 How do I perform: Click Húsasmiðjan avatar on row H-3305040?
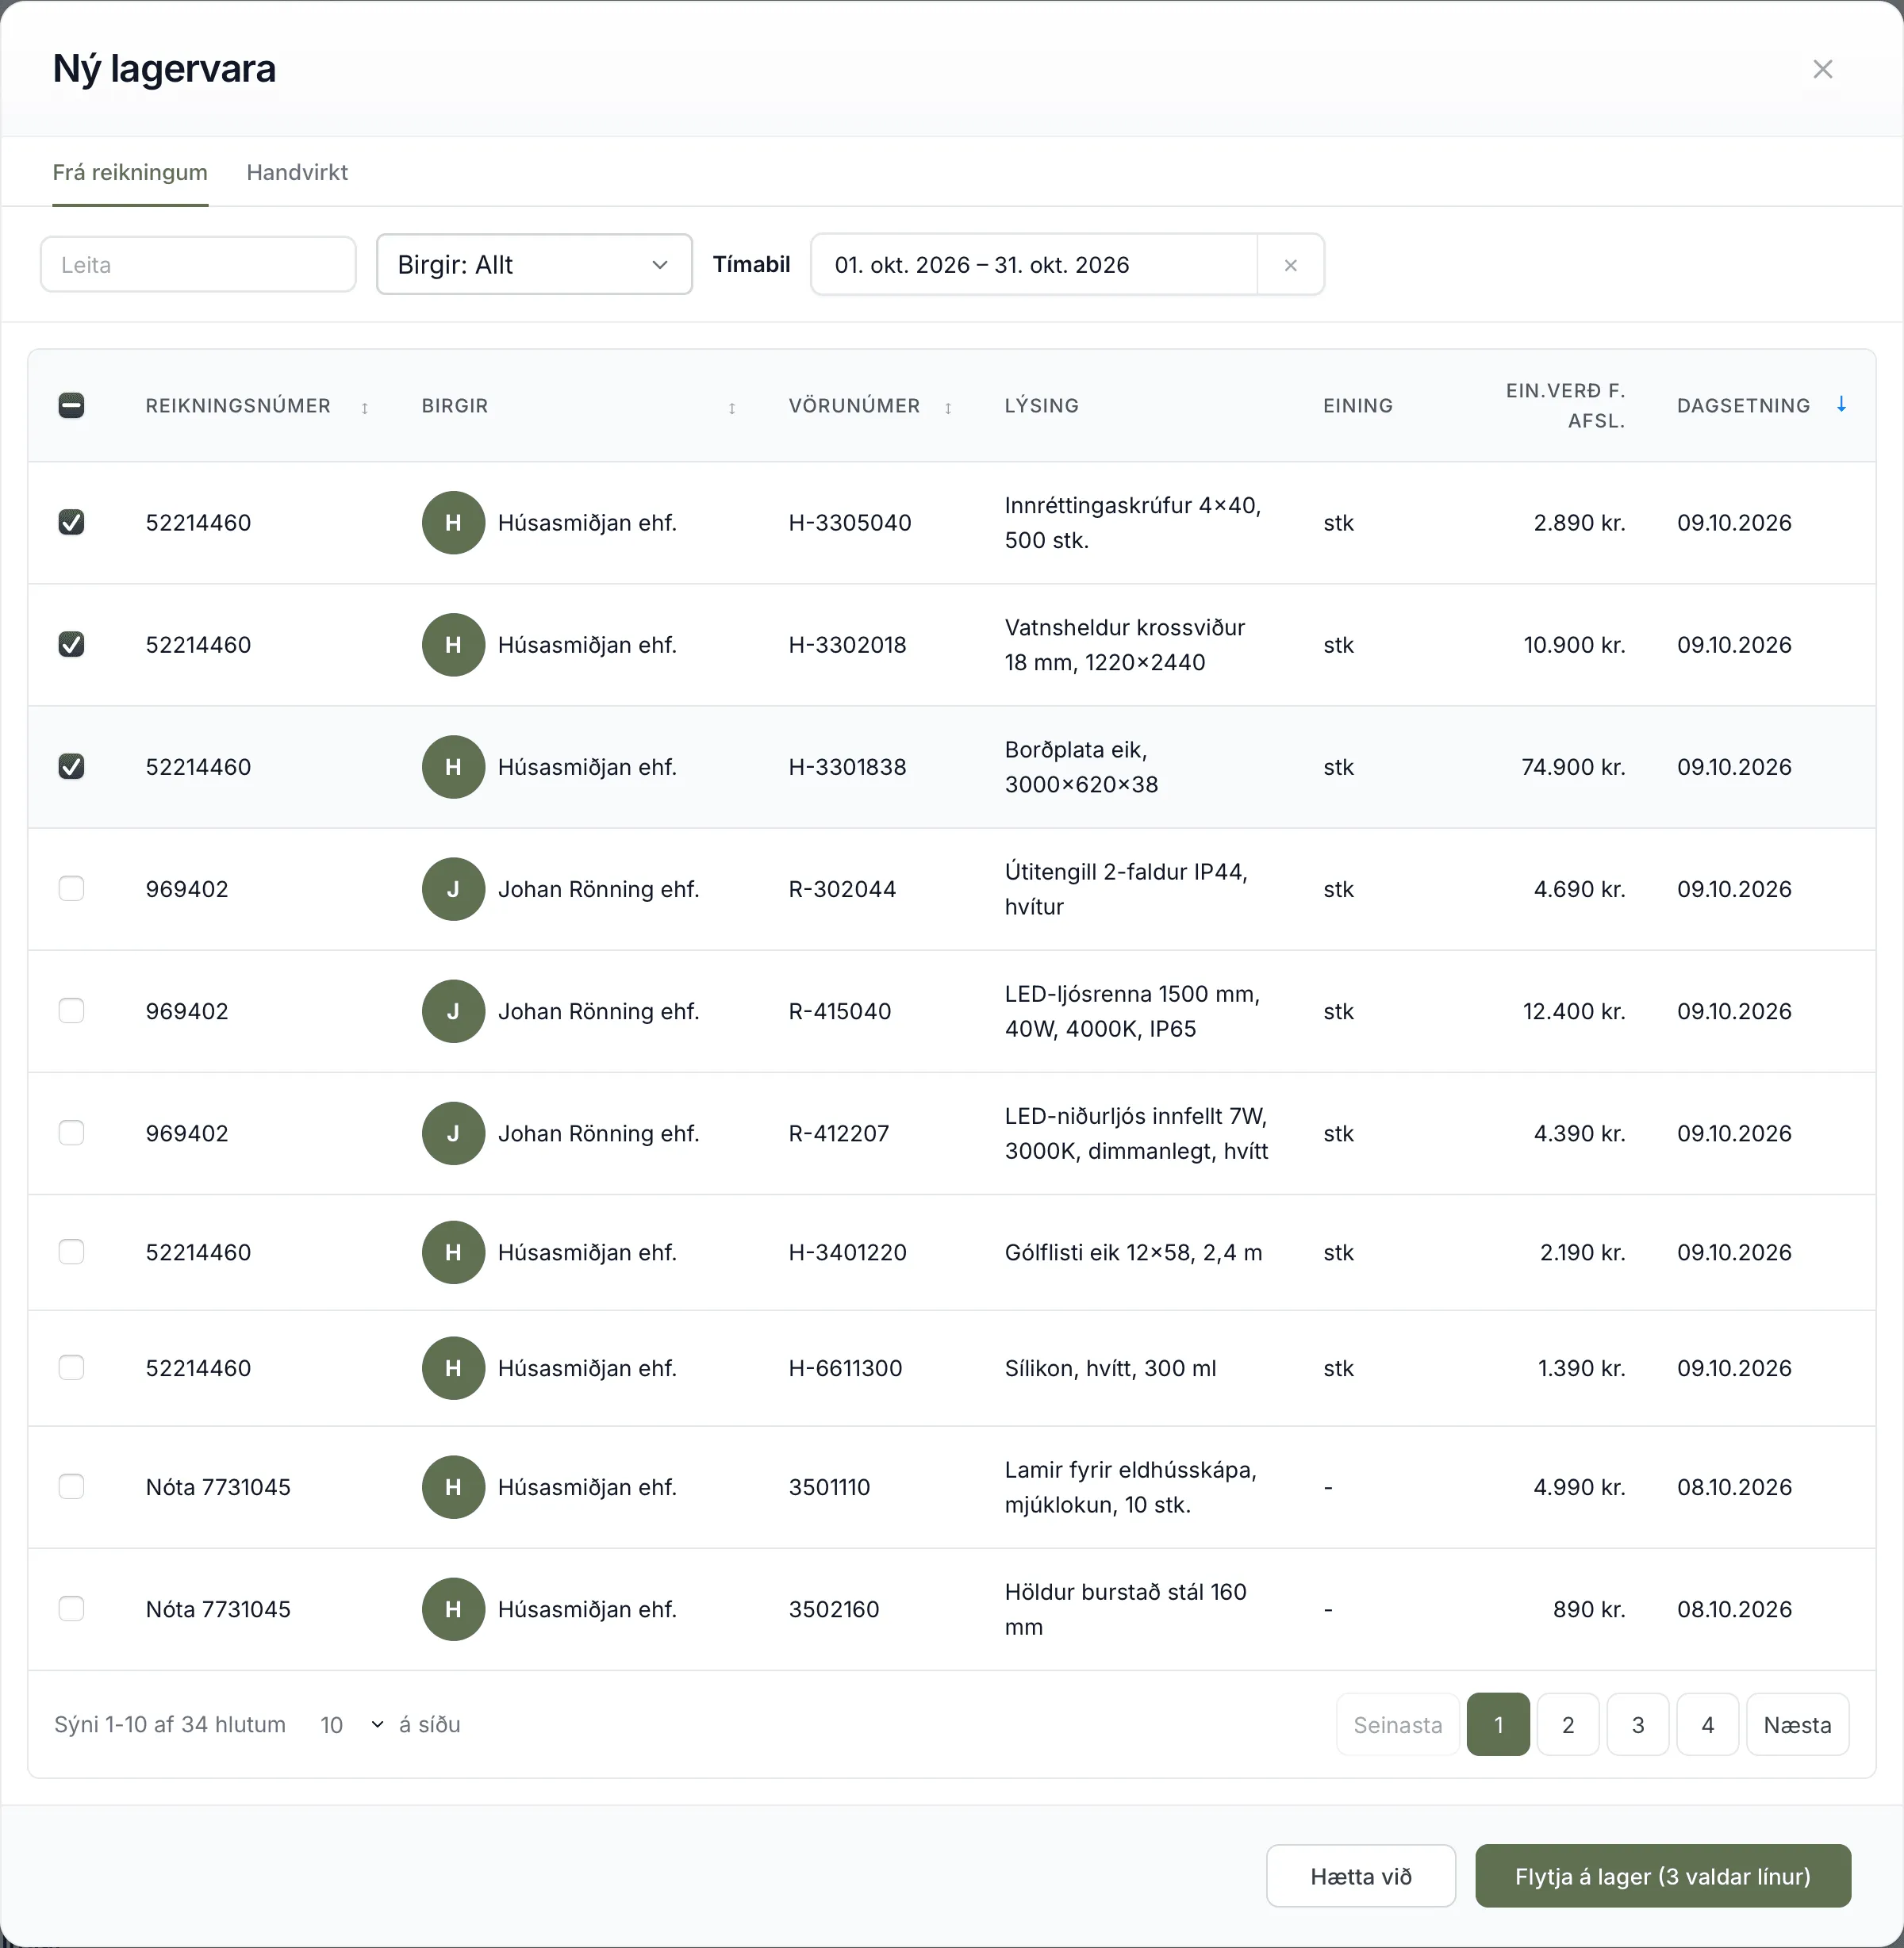point(453,522)
